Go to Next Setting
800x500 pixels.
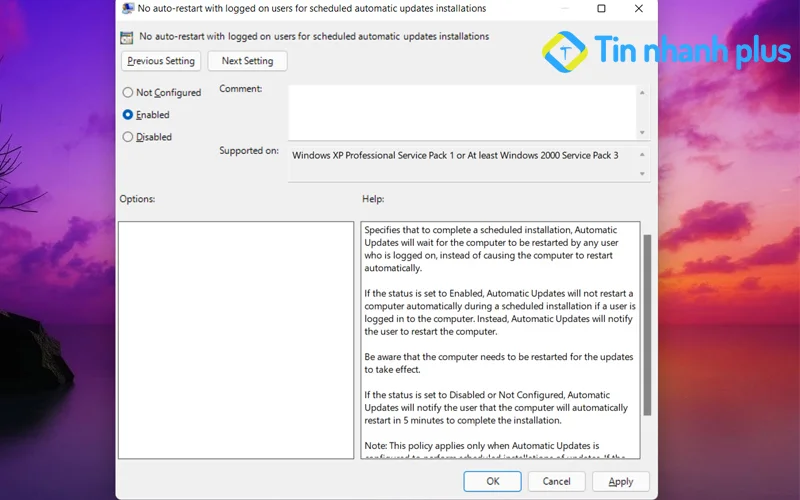247,61
